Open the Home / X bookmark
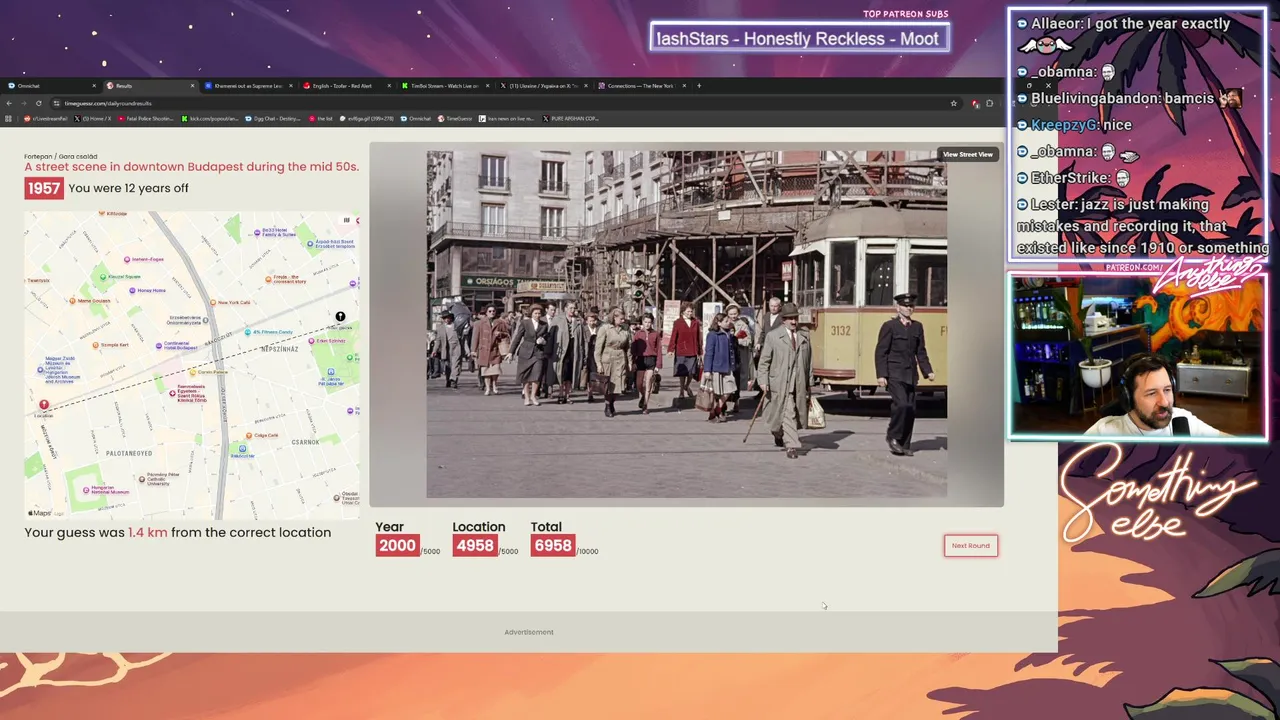 (x=94, y=118)
